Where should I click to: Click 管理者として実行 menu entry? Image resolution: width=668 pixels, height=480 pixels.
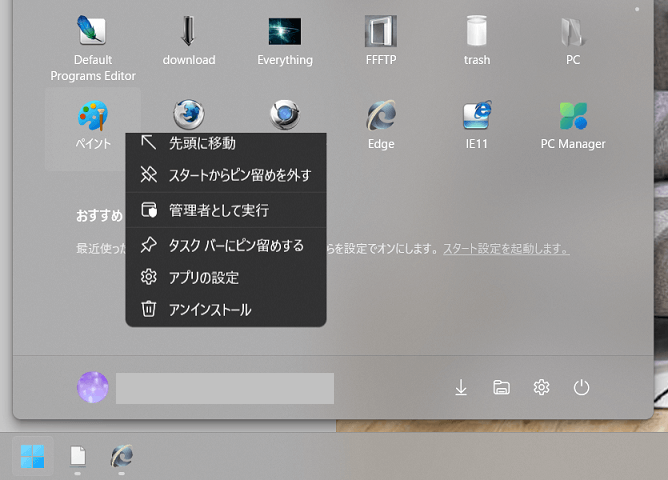pos(226,210)
